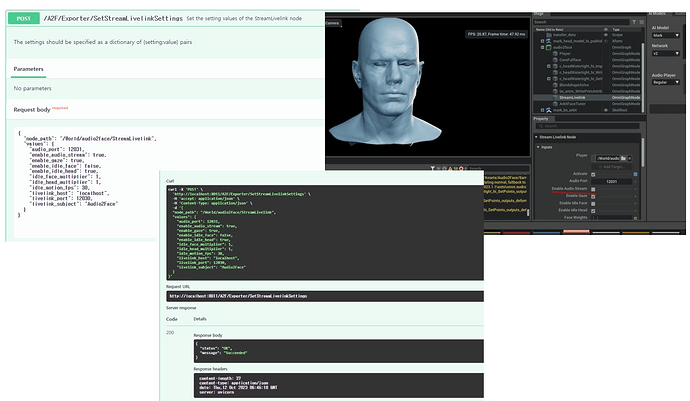Toggle visibility eye of transfer_data row
690x401 pixels.
606,35
